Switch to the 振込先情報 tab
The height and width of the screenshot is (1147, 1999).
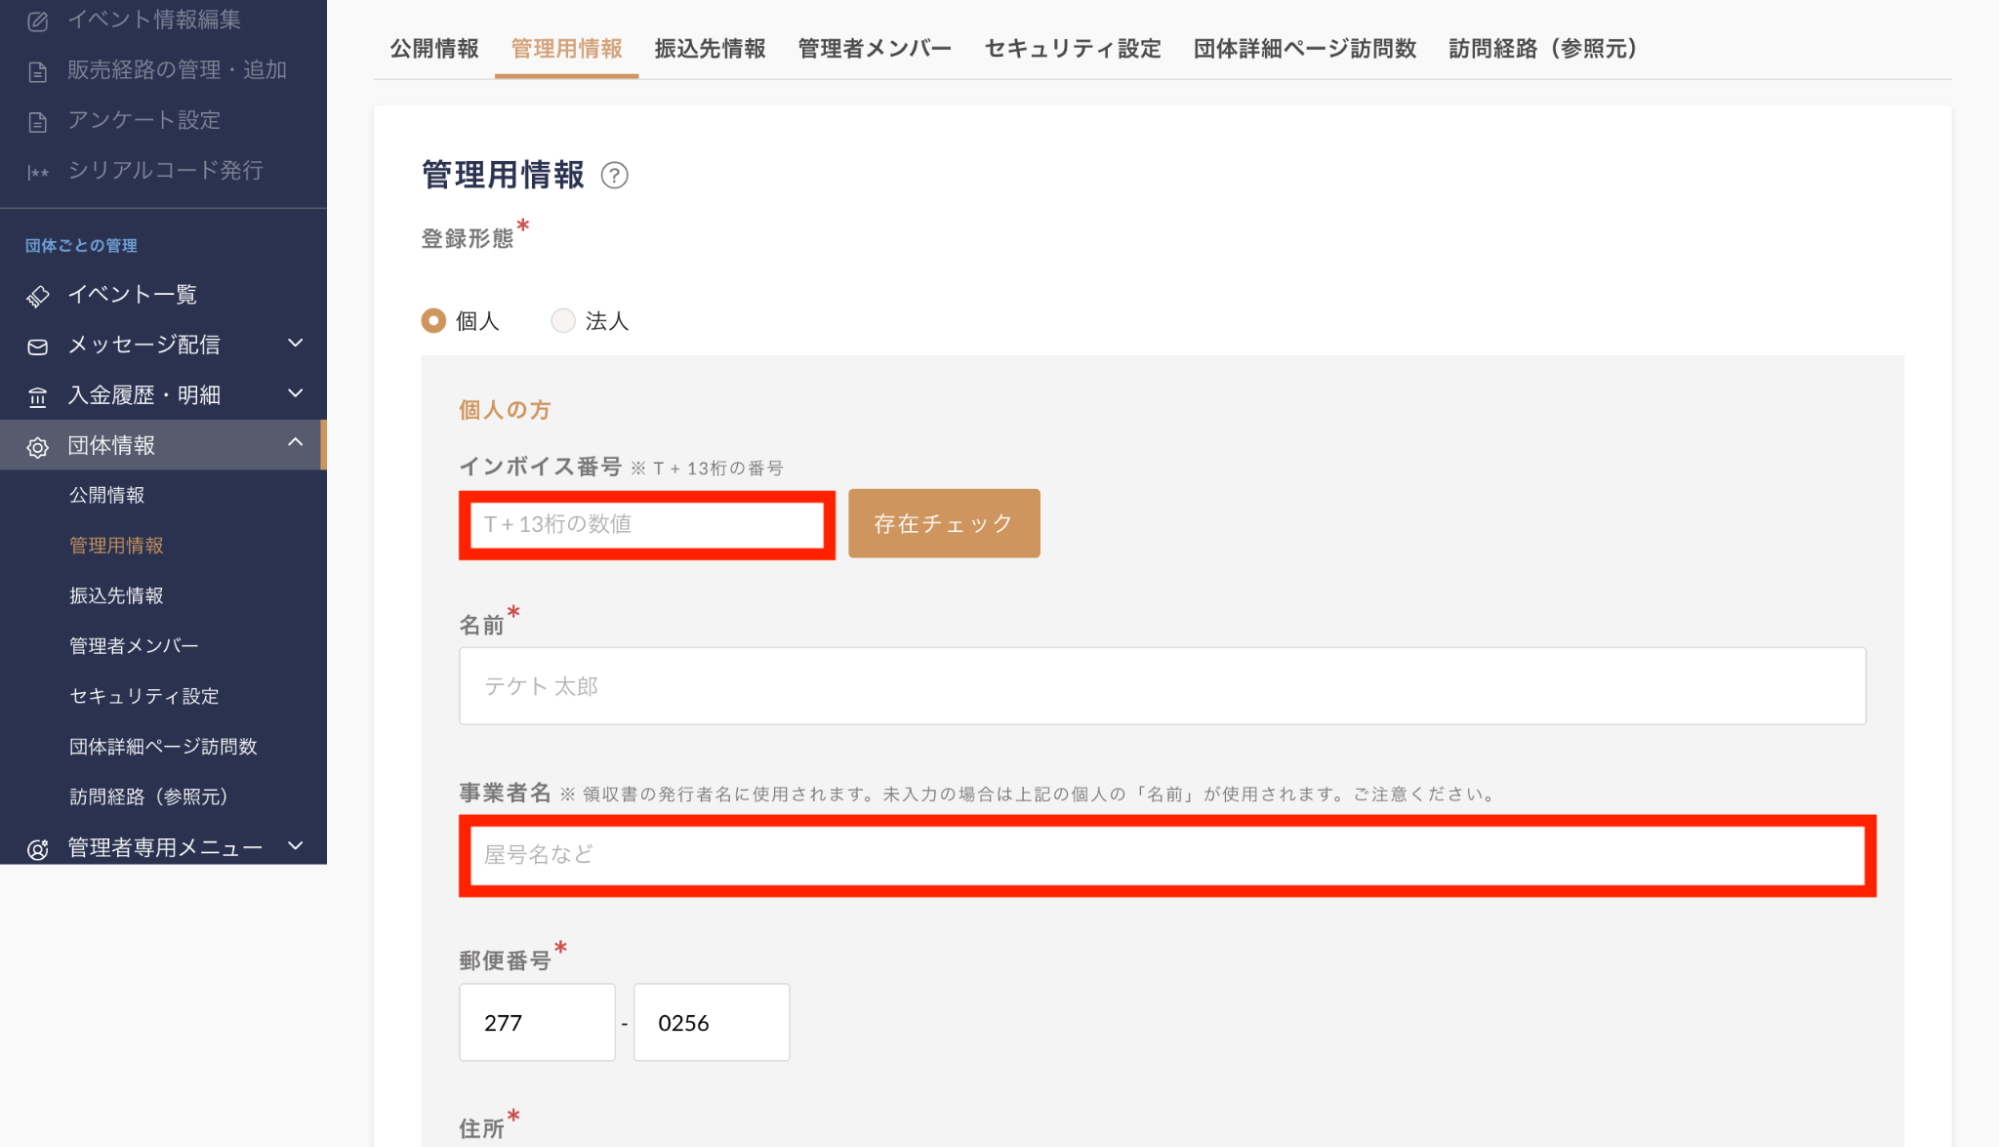[x=710, y=49]
